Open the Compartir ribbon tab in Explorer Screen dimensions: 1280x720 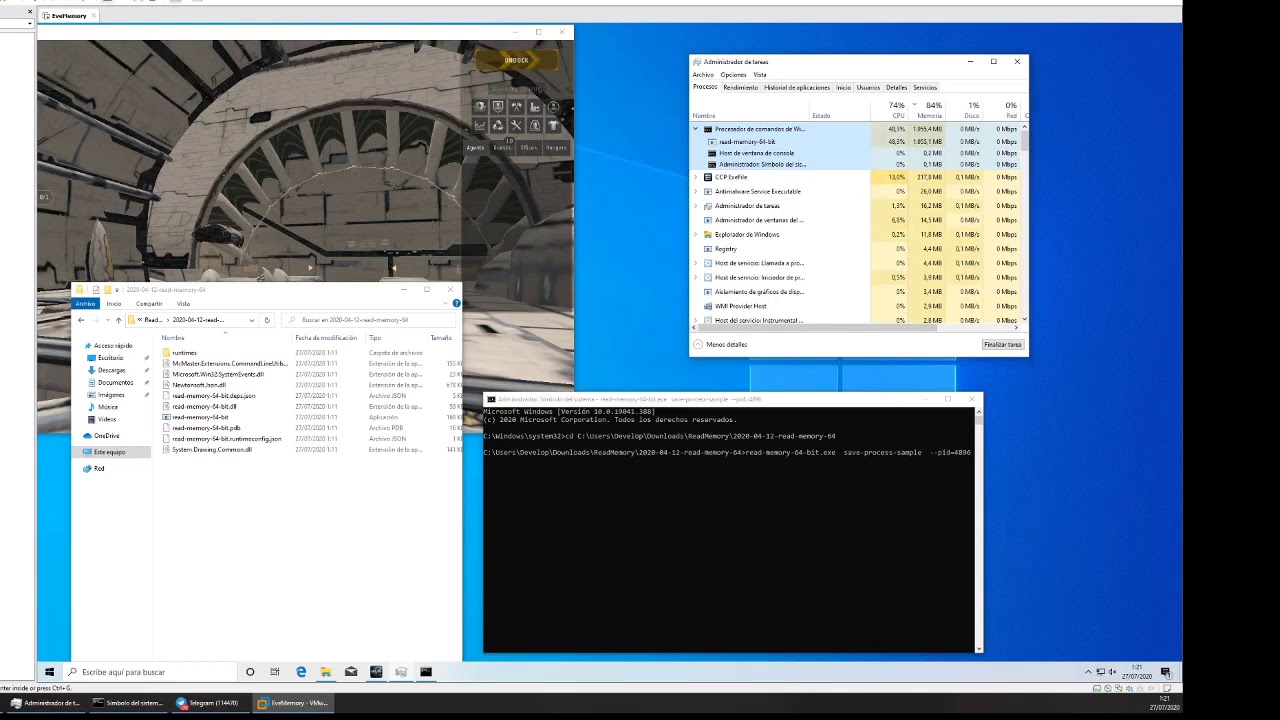[x=149, y=304]
